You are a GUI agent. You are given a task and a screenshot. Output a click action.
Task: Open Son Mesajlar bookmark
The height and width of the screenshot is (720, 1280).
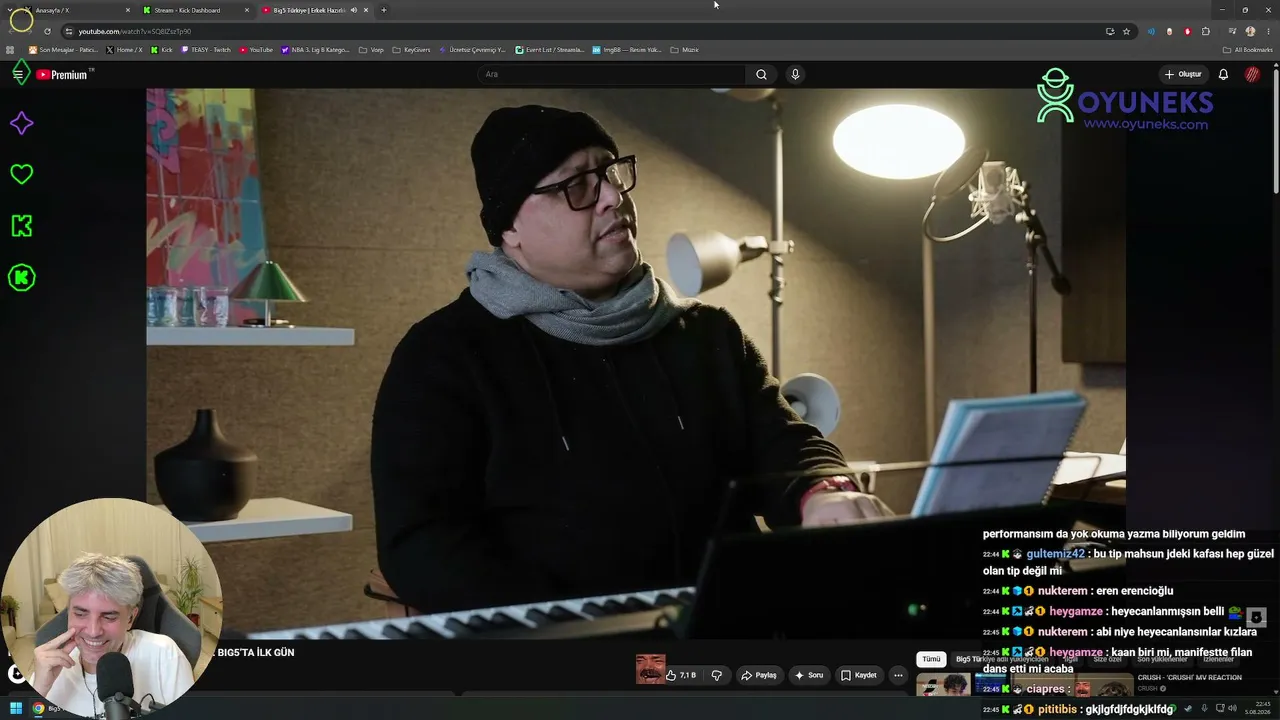click(x=63, y=49)
